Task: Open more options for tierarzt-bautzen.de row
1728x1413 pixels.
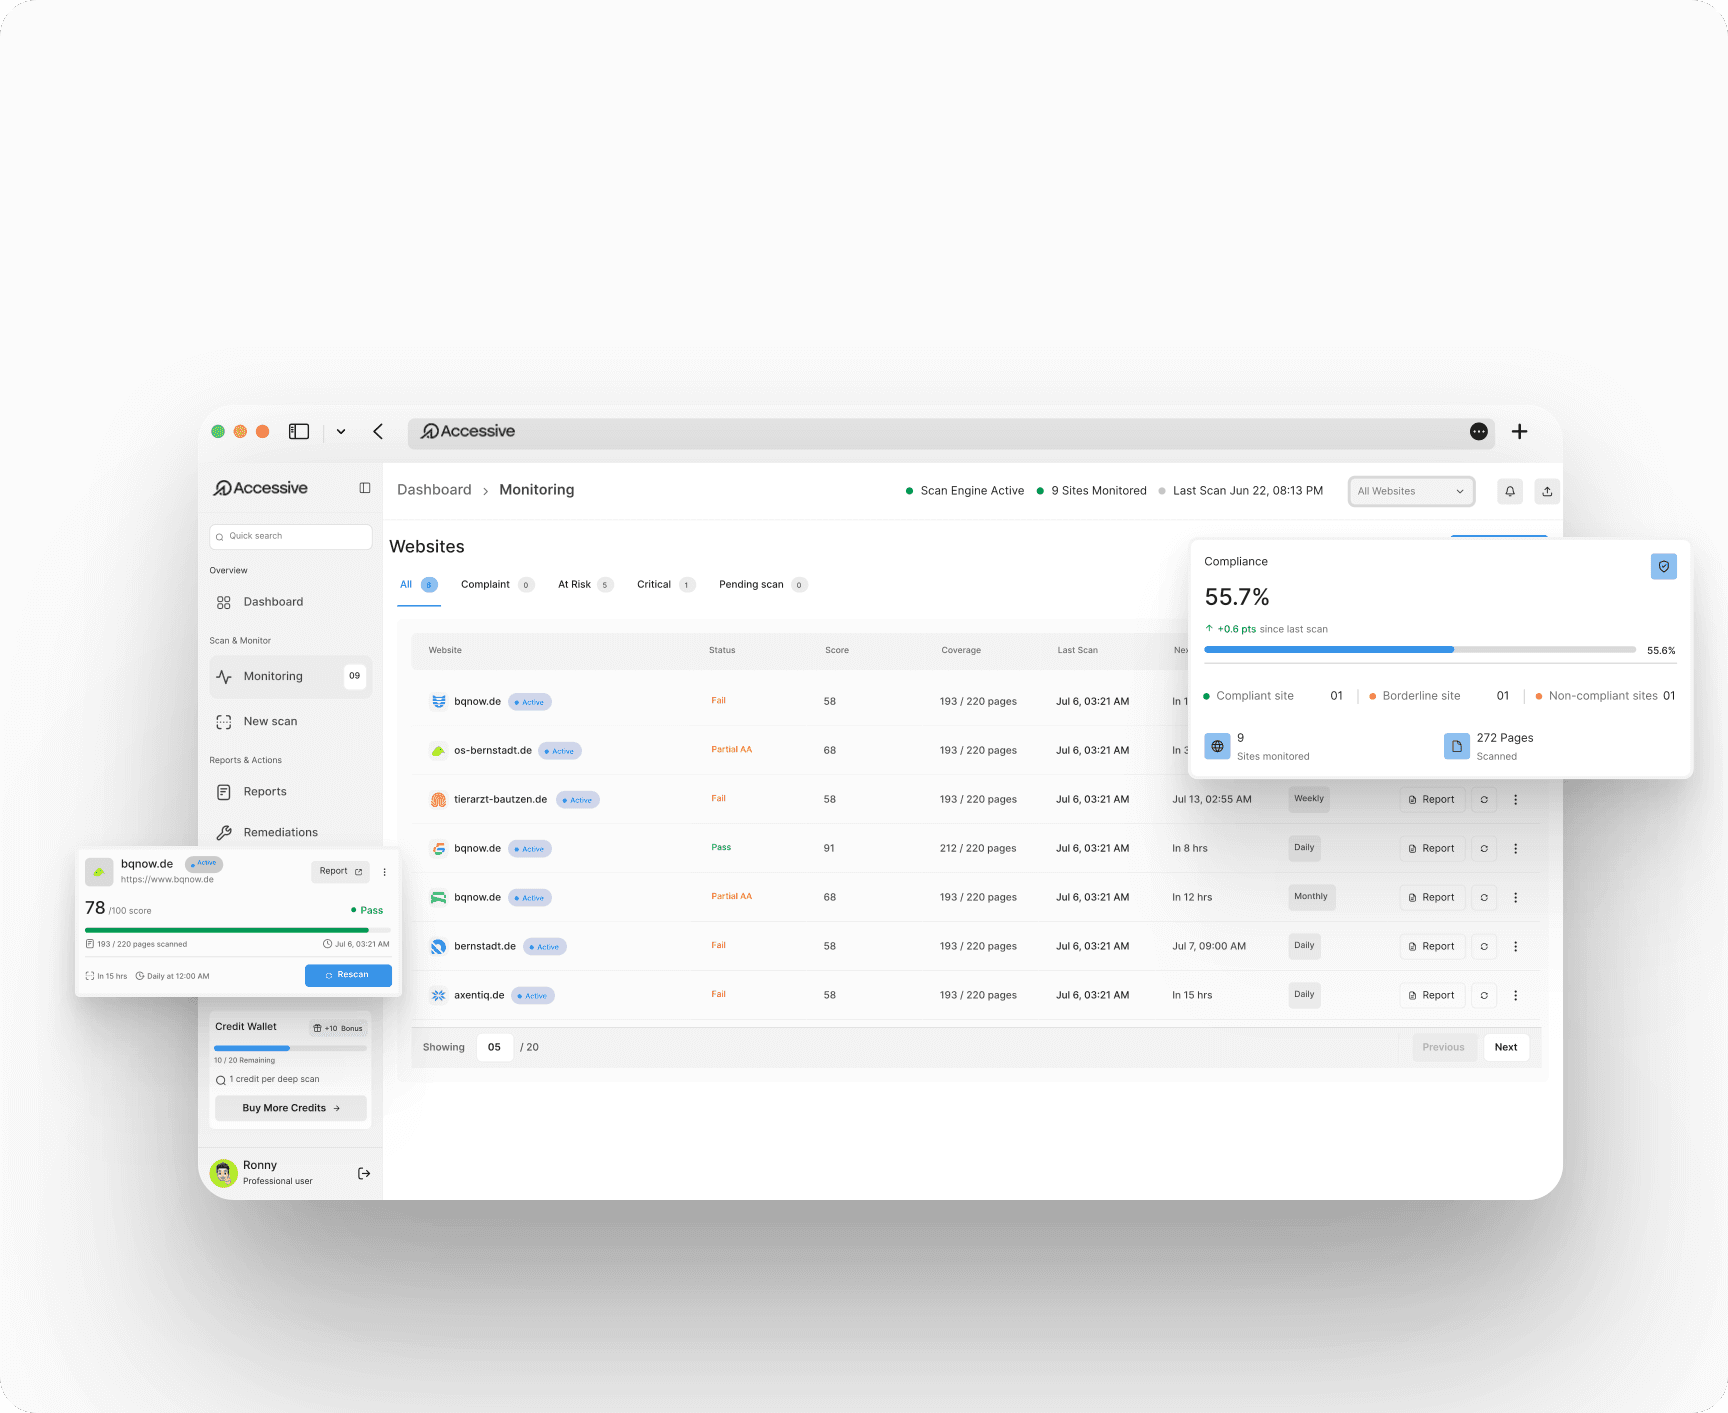Action: [1516, 799]
